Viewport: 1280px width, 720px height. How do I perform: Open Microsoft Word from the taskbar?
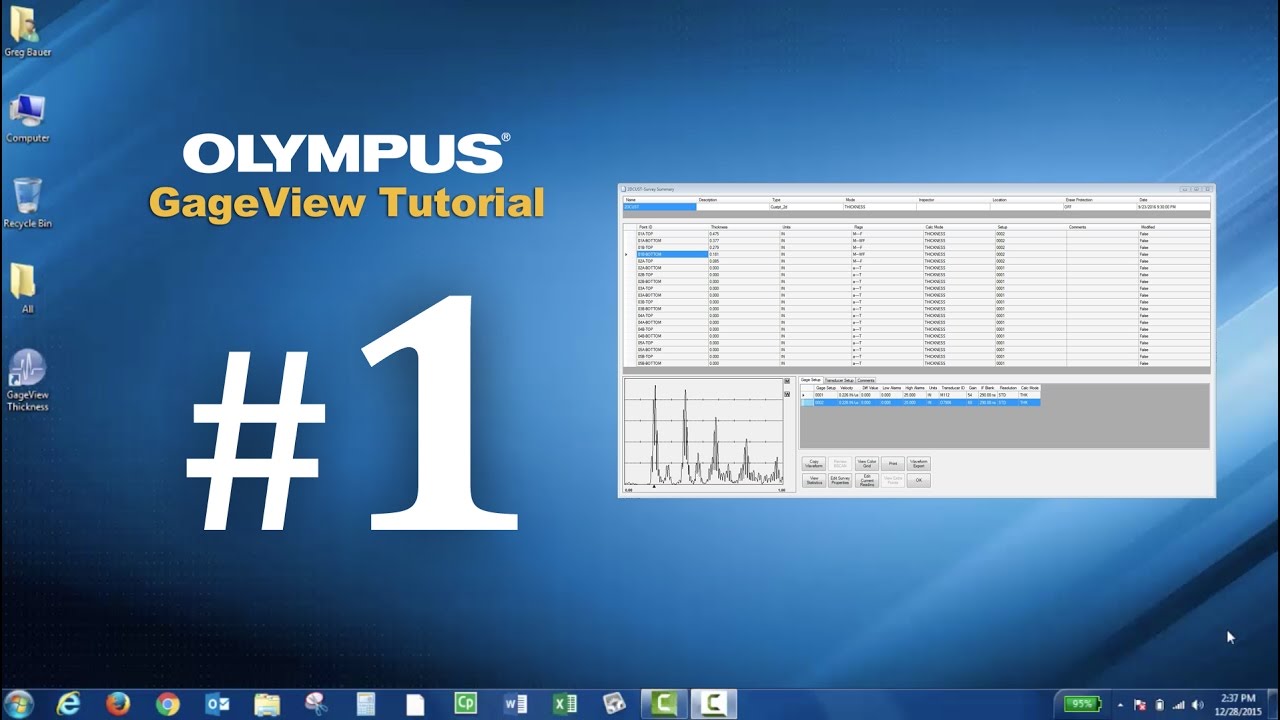515,704
